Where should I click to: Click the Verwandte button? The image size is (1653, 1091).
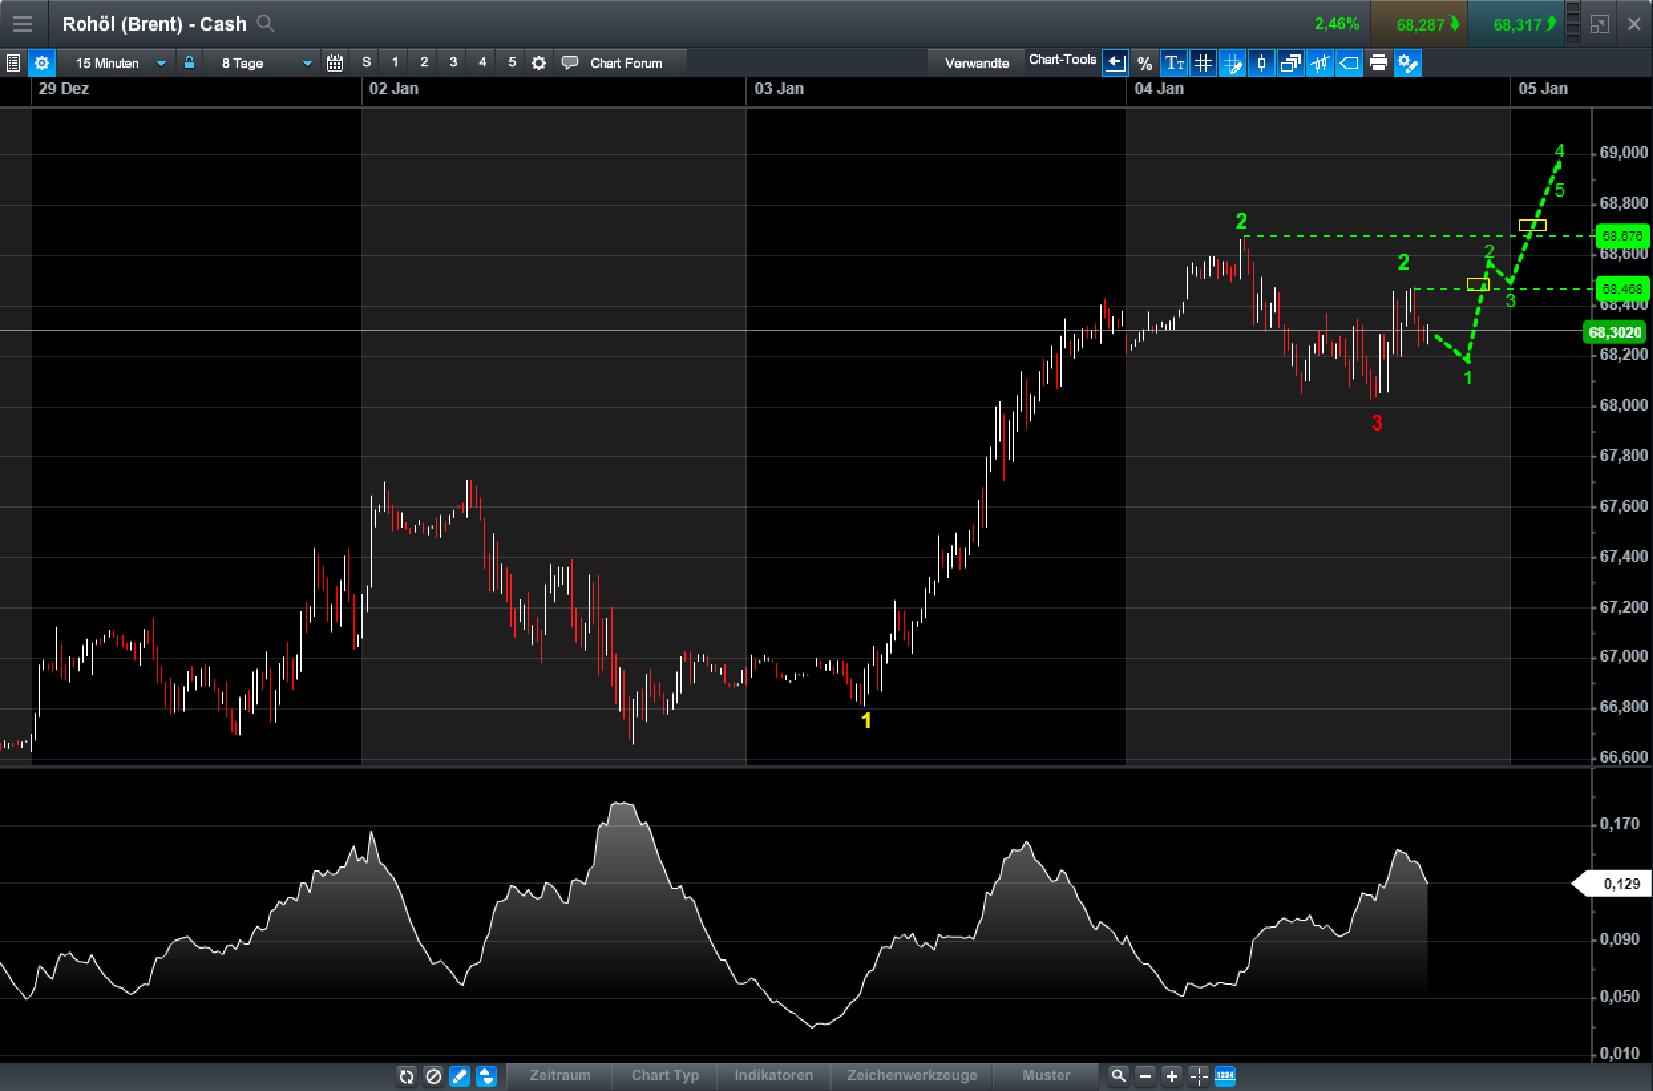[x=975, y=62]
